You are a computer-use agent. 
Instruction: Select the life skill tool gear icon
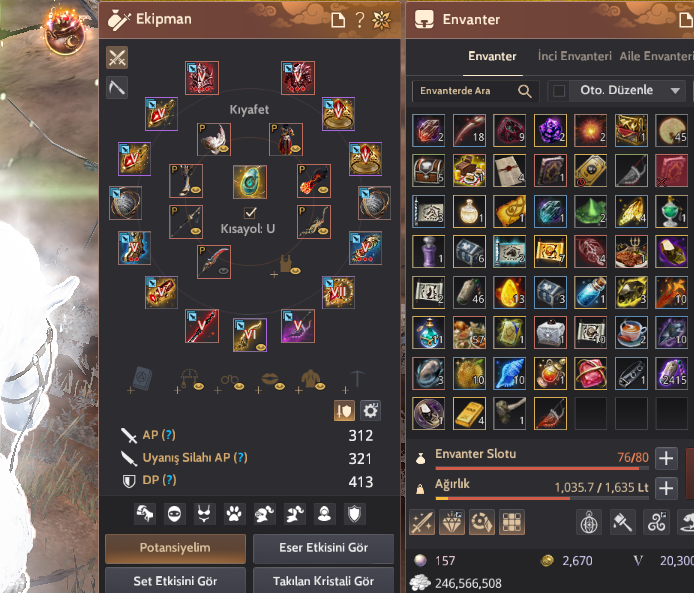(x=117, y=88)
